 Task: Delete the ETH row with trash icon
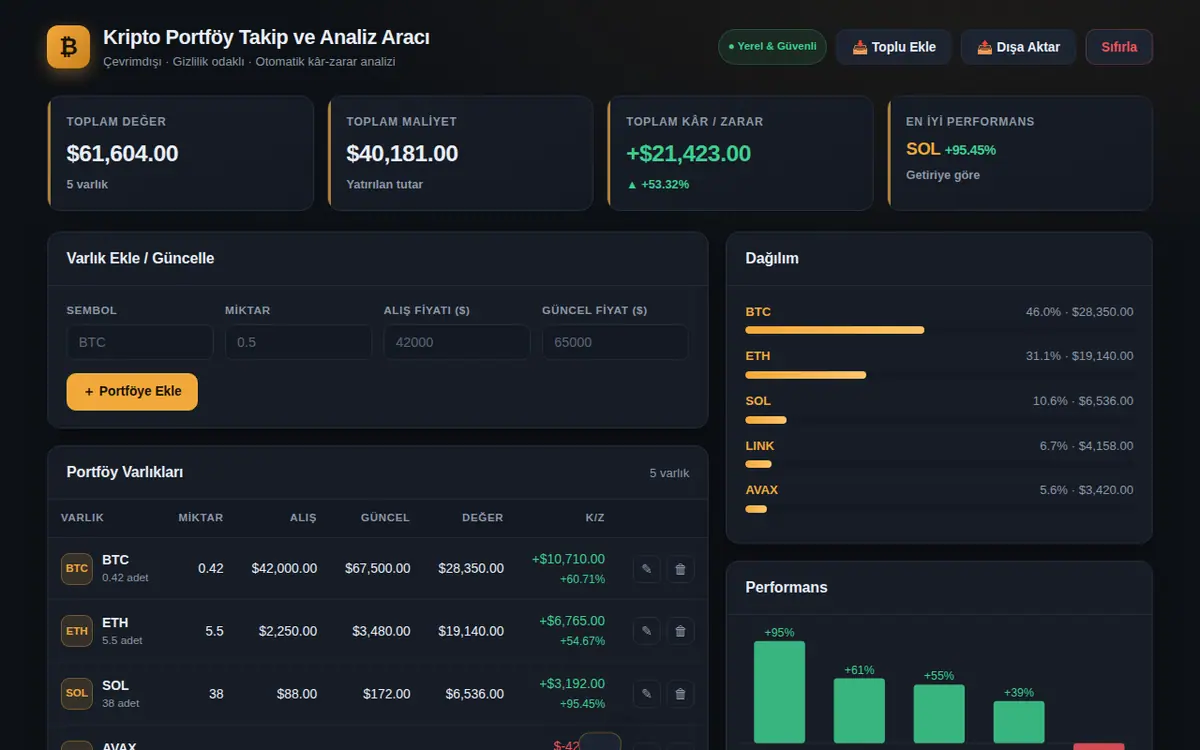[680, 631]
